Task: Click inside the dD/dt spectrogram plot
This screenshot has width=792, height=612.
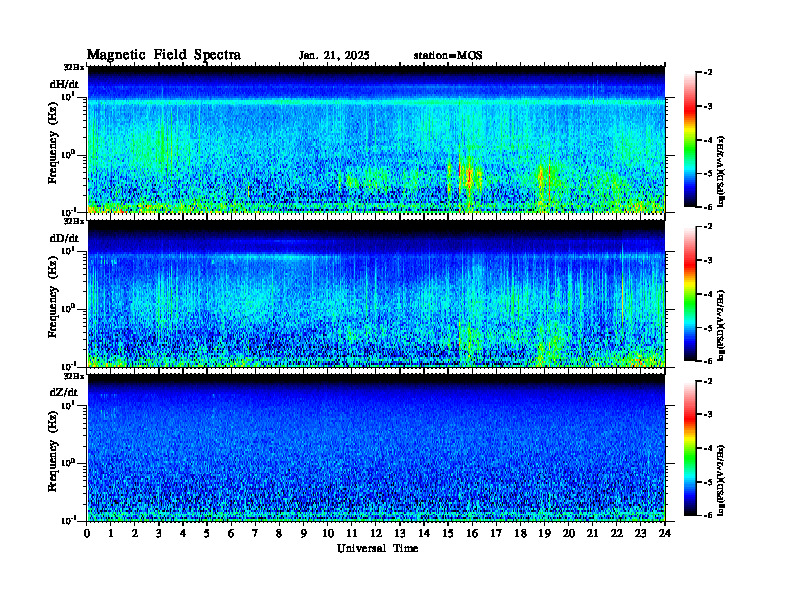Action: 376,293
